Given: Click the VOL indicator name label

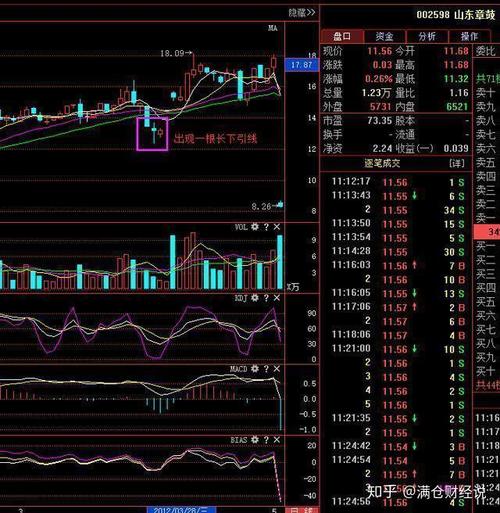Looking at the screenshot, I should point(241,227).
